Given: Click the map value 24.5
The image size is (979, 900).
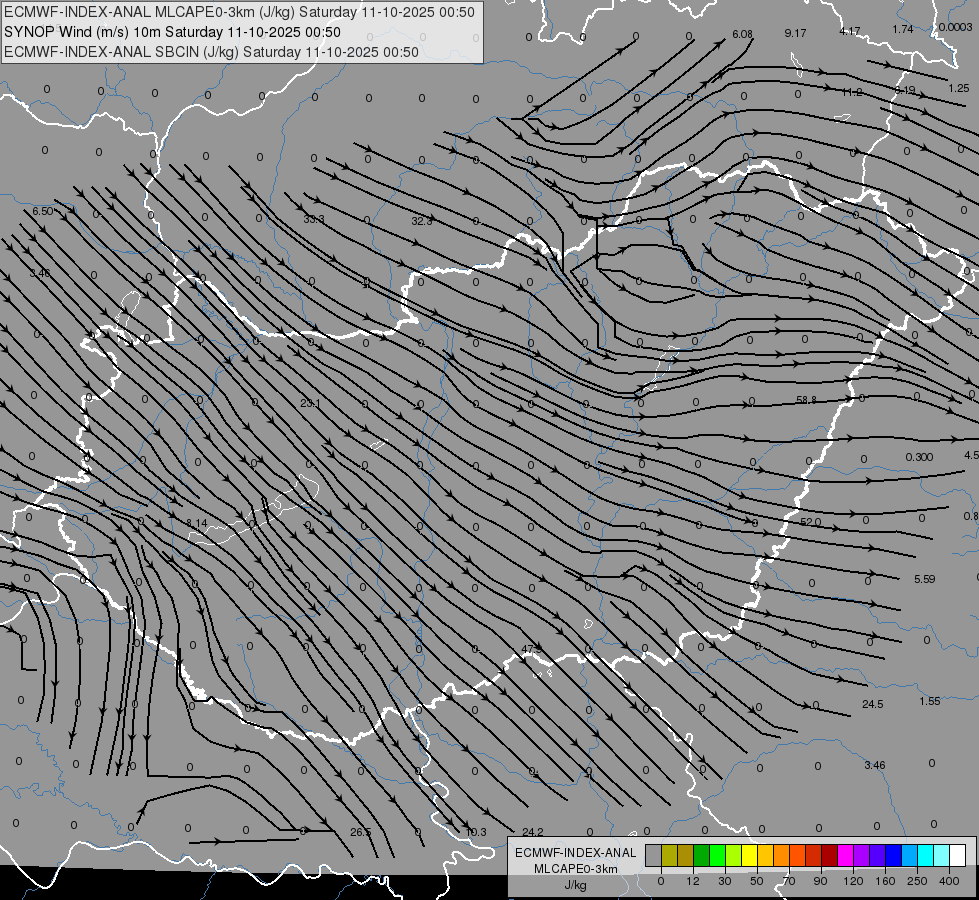Looking at the screenshot, I should [x=872, y=704].
